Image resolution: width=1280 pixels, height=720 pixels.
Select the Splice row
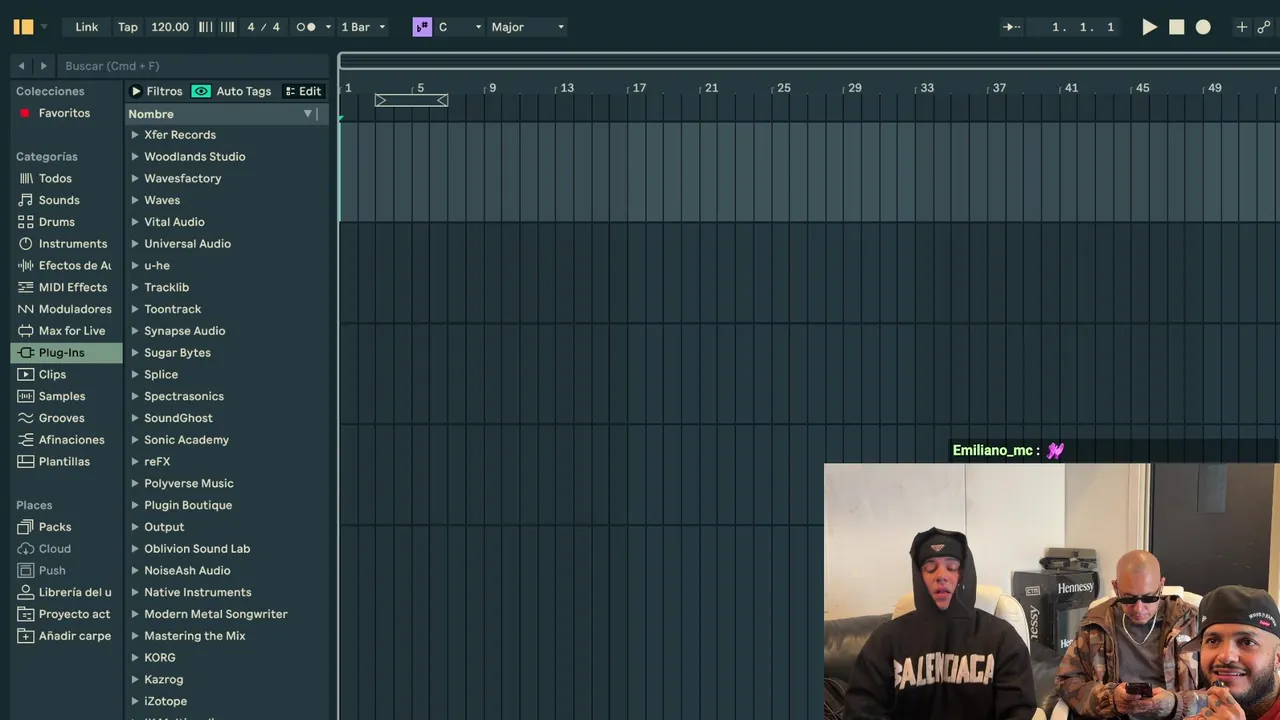point(227,375)
